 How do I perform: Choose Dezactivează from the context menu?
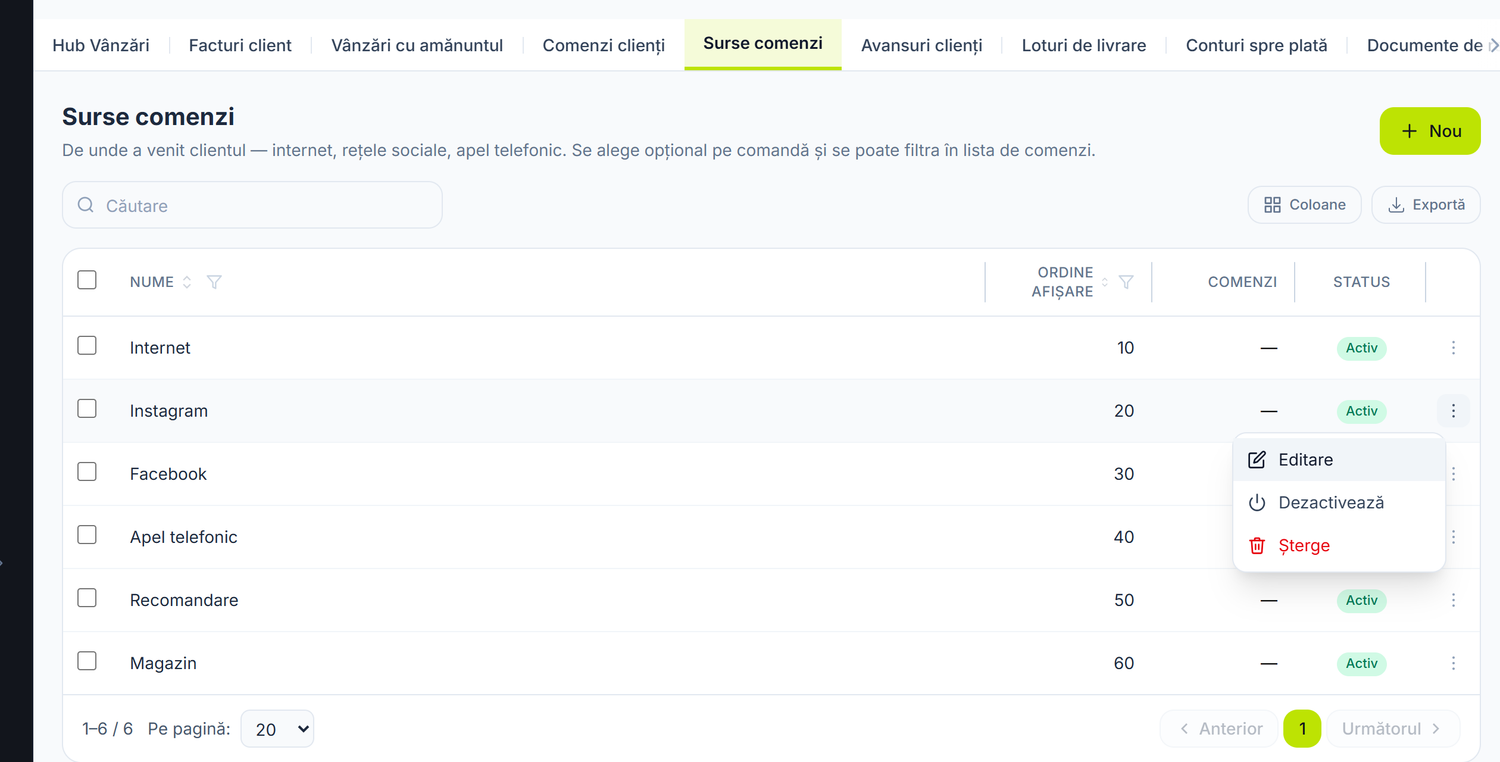pos(1339,503)
